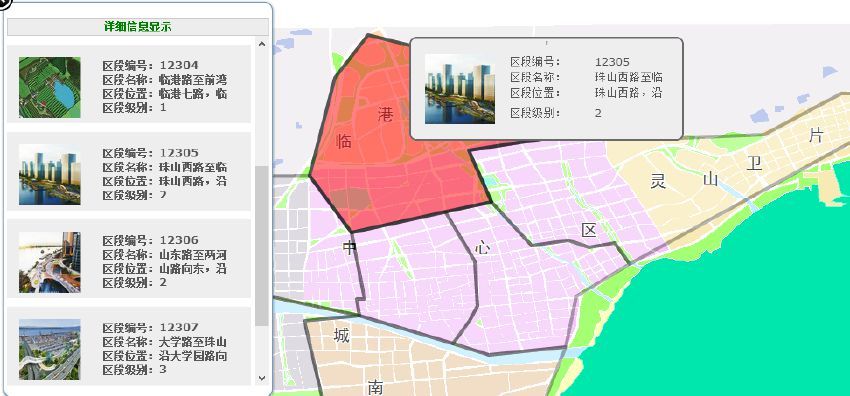Image resolution: width=850 pixels, height=396 pixels.
Task: Click the 详细信息显示 header bar
Action: (x=138, y=27)
